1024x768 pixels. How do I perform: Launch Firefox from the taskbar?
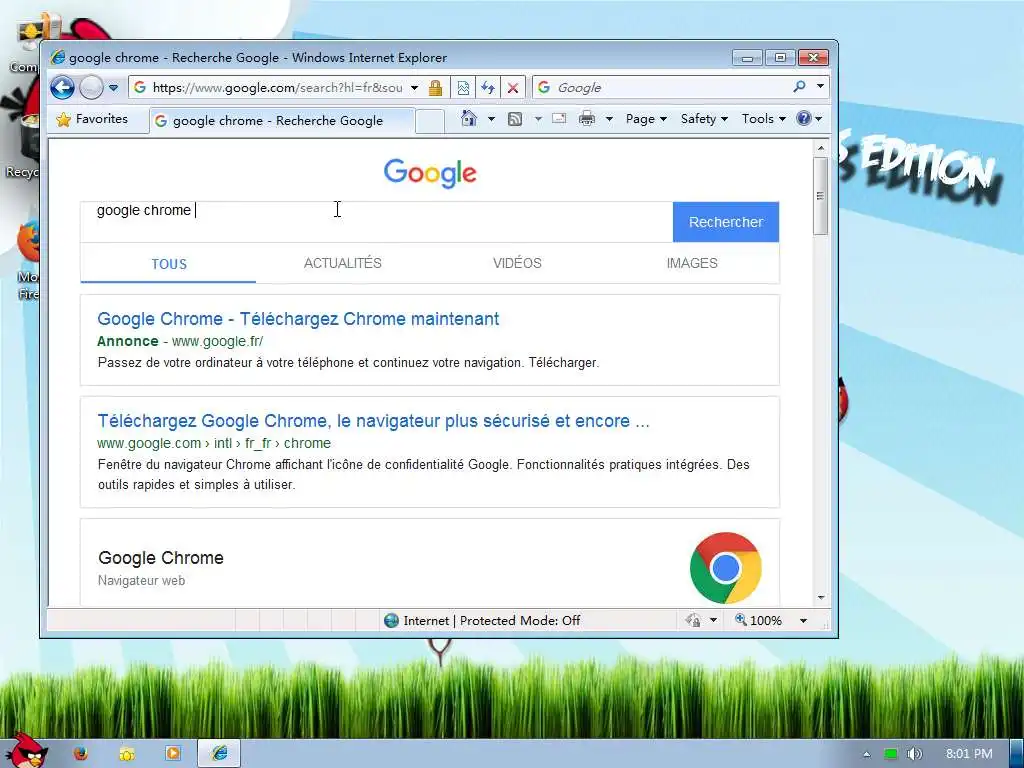[80, 754]
